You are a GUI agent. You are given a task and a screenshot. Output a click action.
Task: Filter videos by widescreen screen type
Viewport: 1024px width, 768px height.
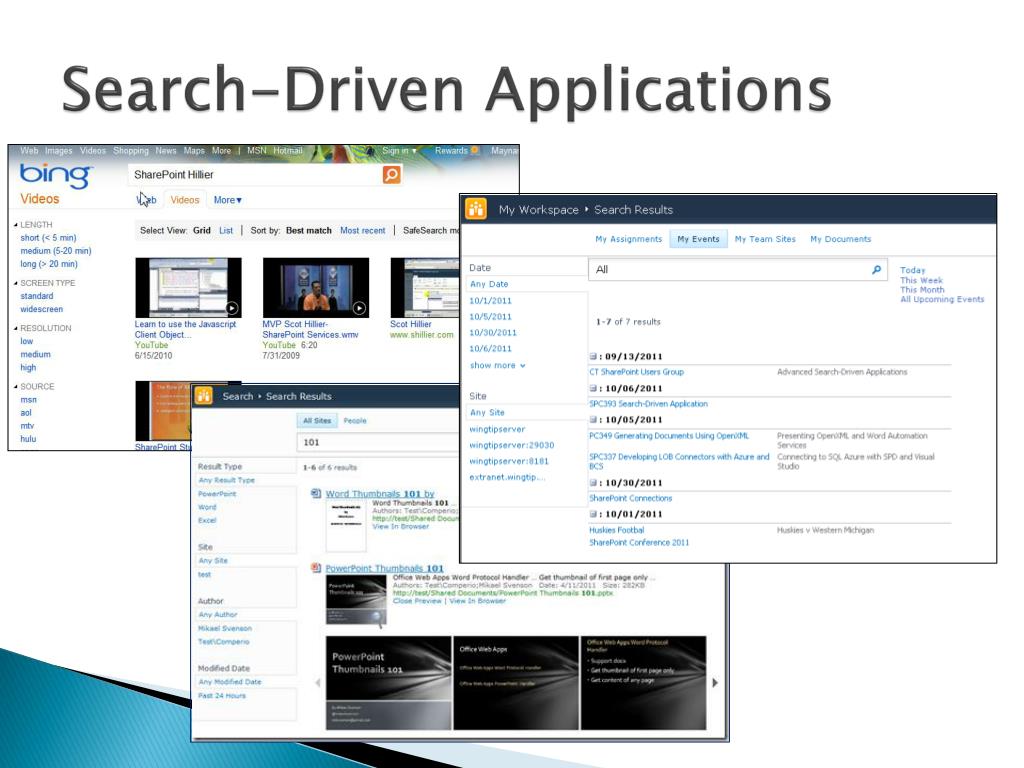tap(42, 309)
